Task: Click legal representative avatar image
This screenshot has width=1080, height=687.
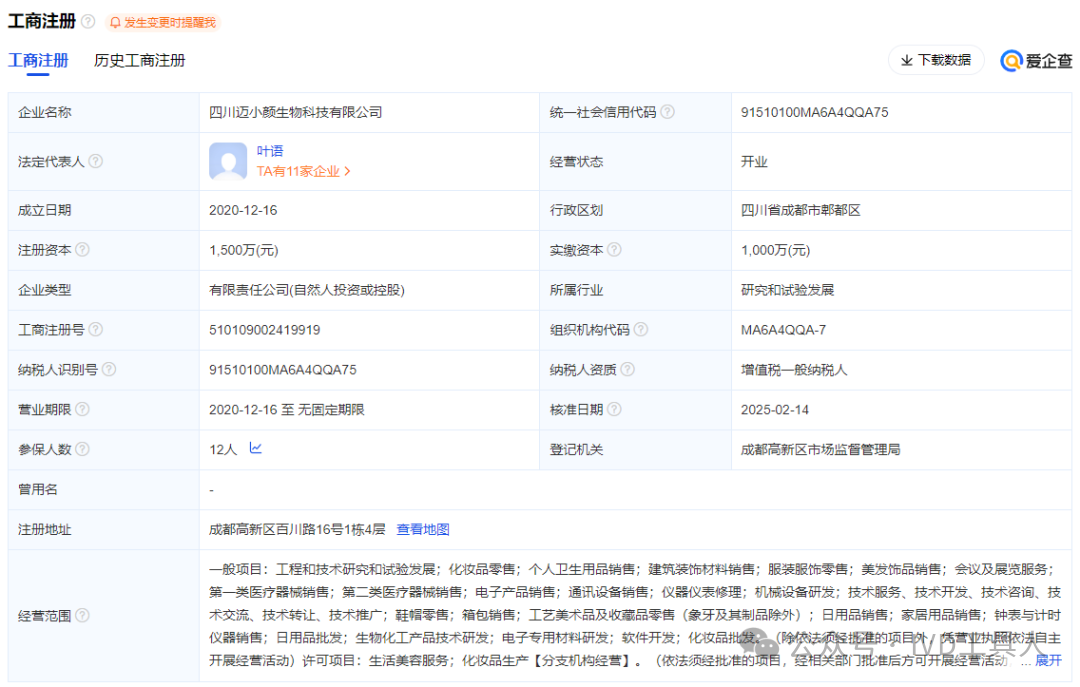Action: (228, 161)
